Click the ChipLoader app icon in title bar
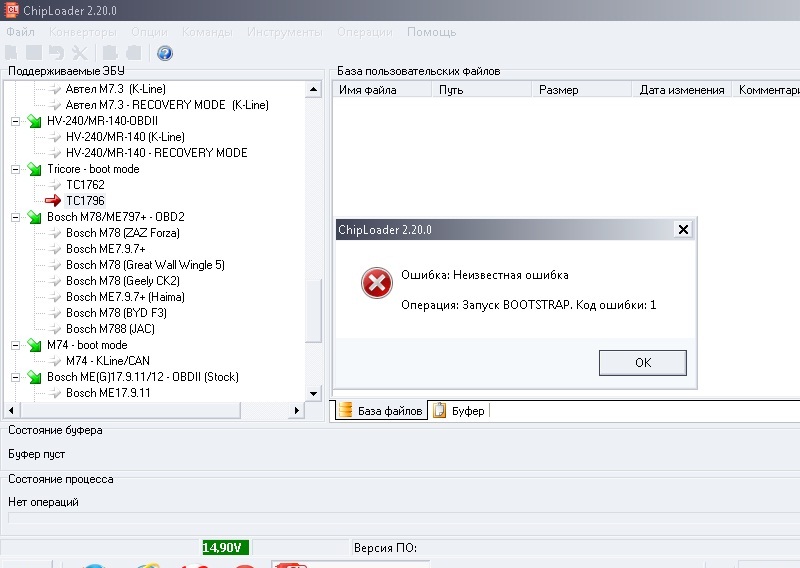The image size is (800, 568). pyautogui.click(x=10, y=9)
